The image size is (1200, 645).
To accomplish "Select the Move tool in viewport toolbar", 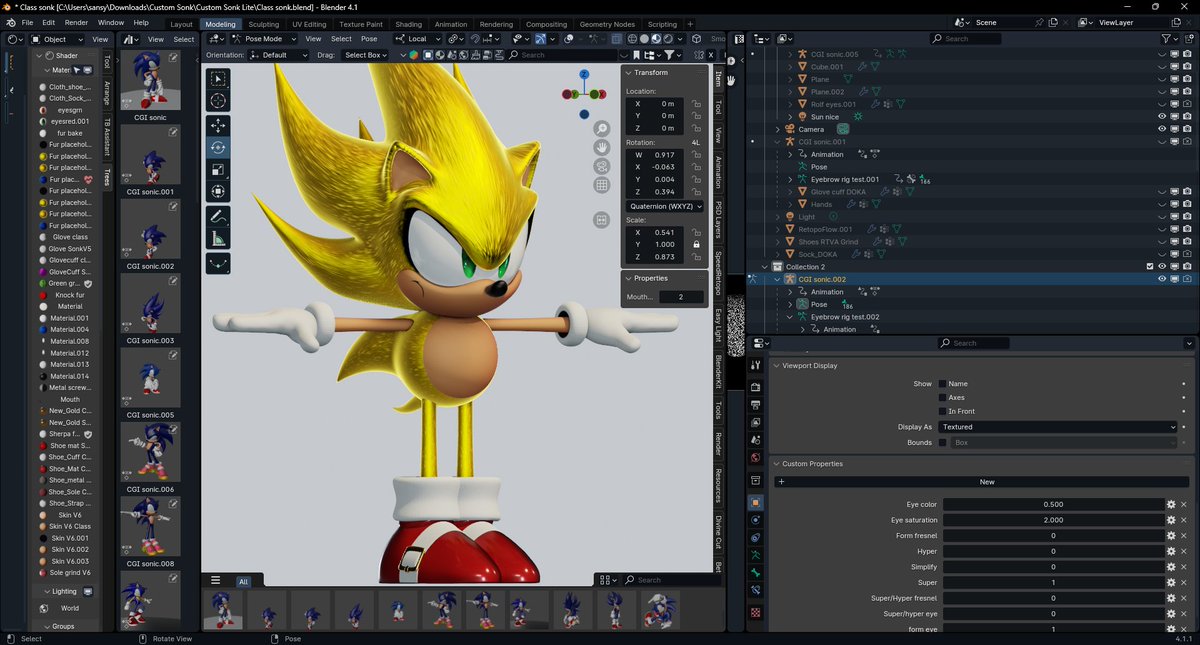I will pyautogui.click(x=218, y=126).
